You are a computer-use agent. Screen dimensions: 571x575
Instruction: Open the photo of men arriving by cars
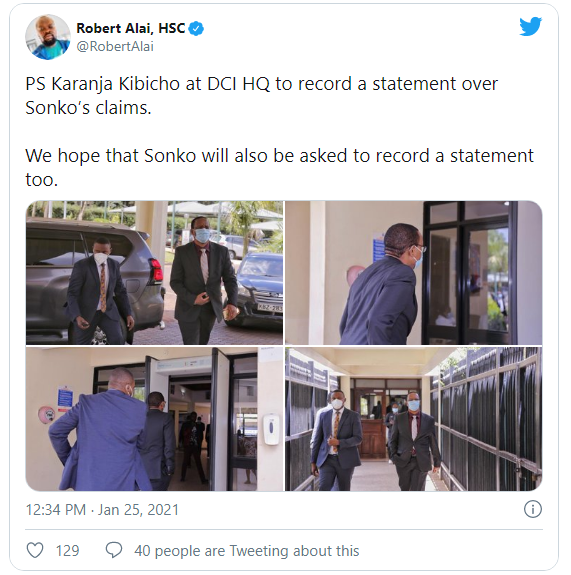[x=154, y=272]
